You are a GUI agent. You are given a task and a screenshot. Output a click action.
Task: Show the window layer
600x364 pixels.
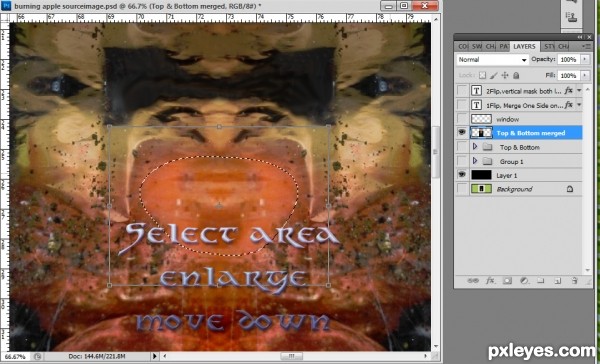coord(462,119)
